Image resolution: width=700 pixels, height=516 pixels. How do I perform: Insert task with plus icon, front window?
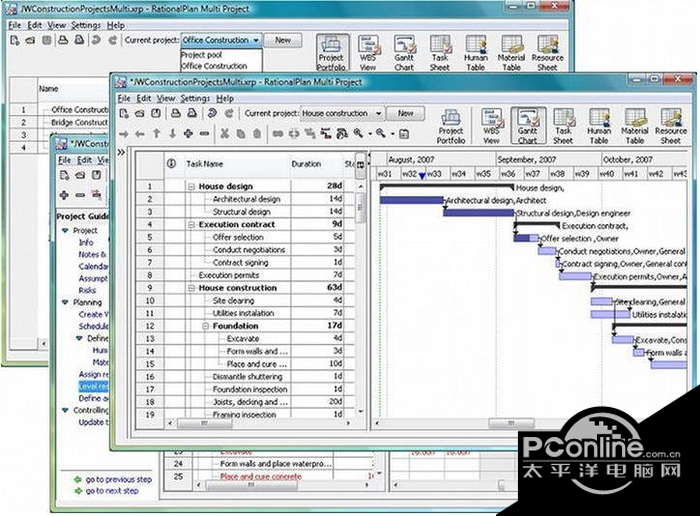188,133
